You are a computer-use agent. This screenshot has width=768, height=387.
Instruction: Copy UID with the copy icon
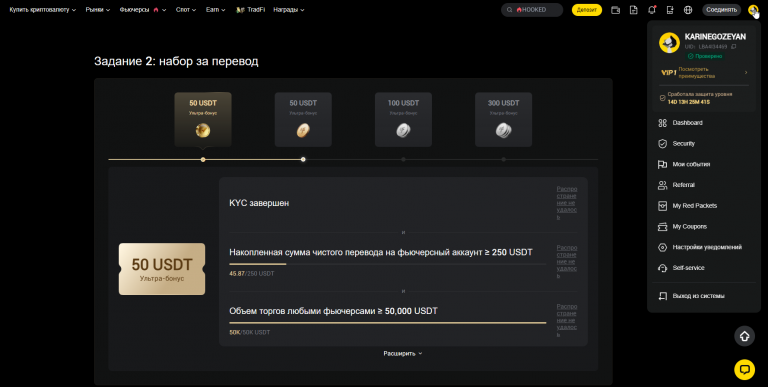pyautogui.click(x=733, y=47)
